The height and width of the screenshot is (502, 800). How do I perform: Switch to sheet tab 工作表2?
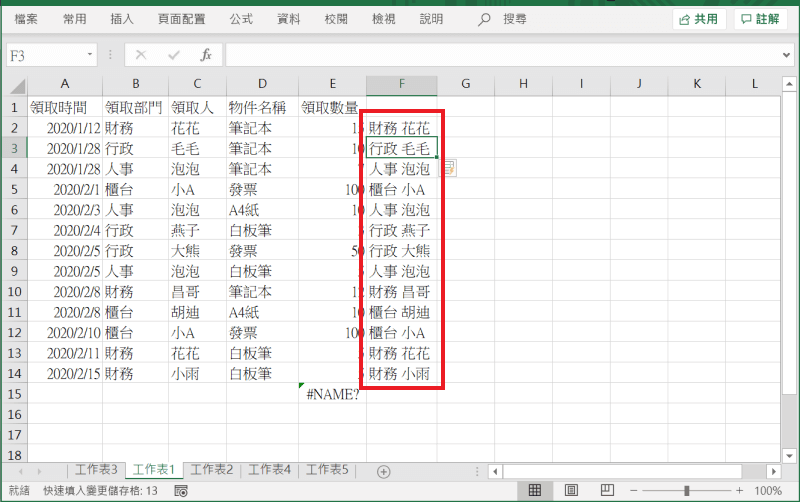tap(212, 469)
